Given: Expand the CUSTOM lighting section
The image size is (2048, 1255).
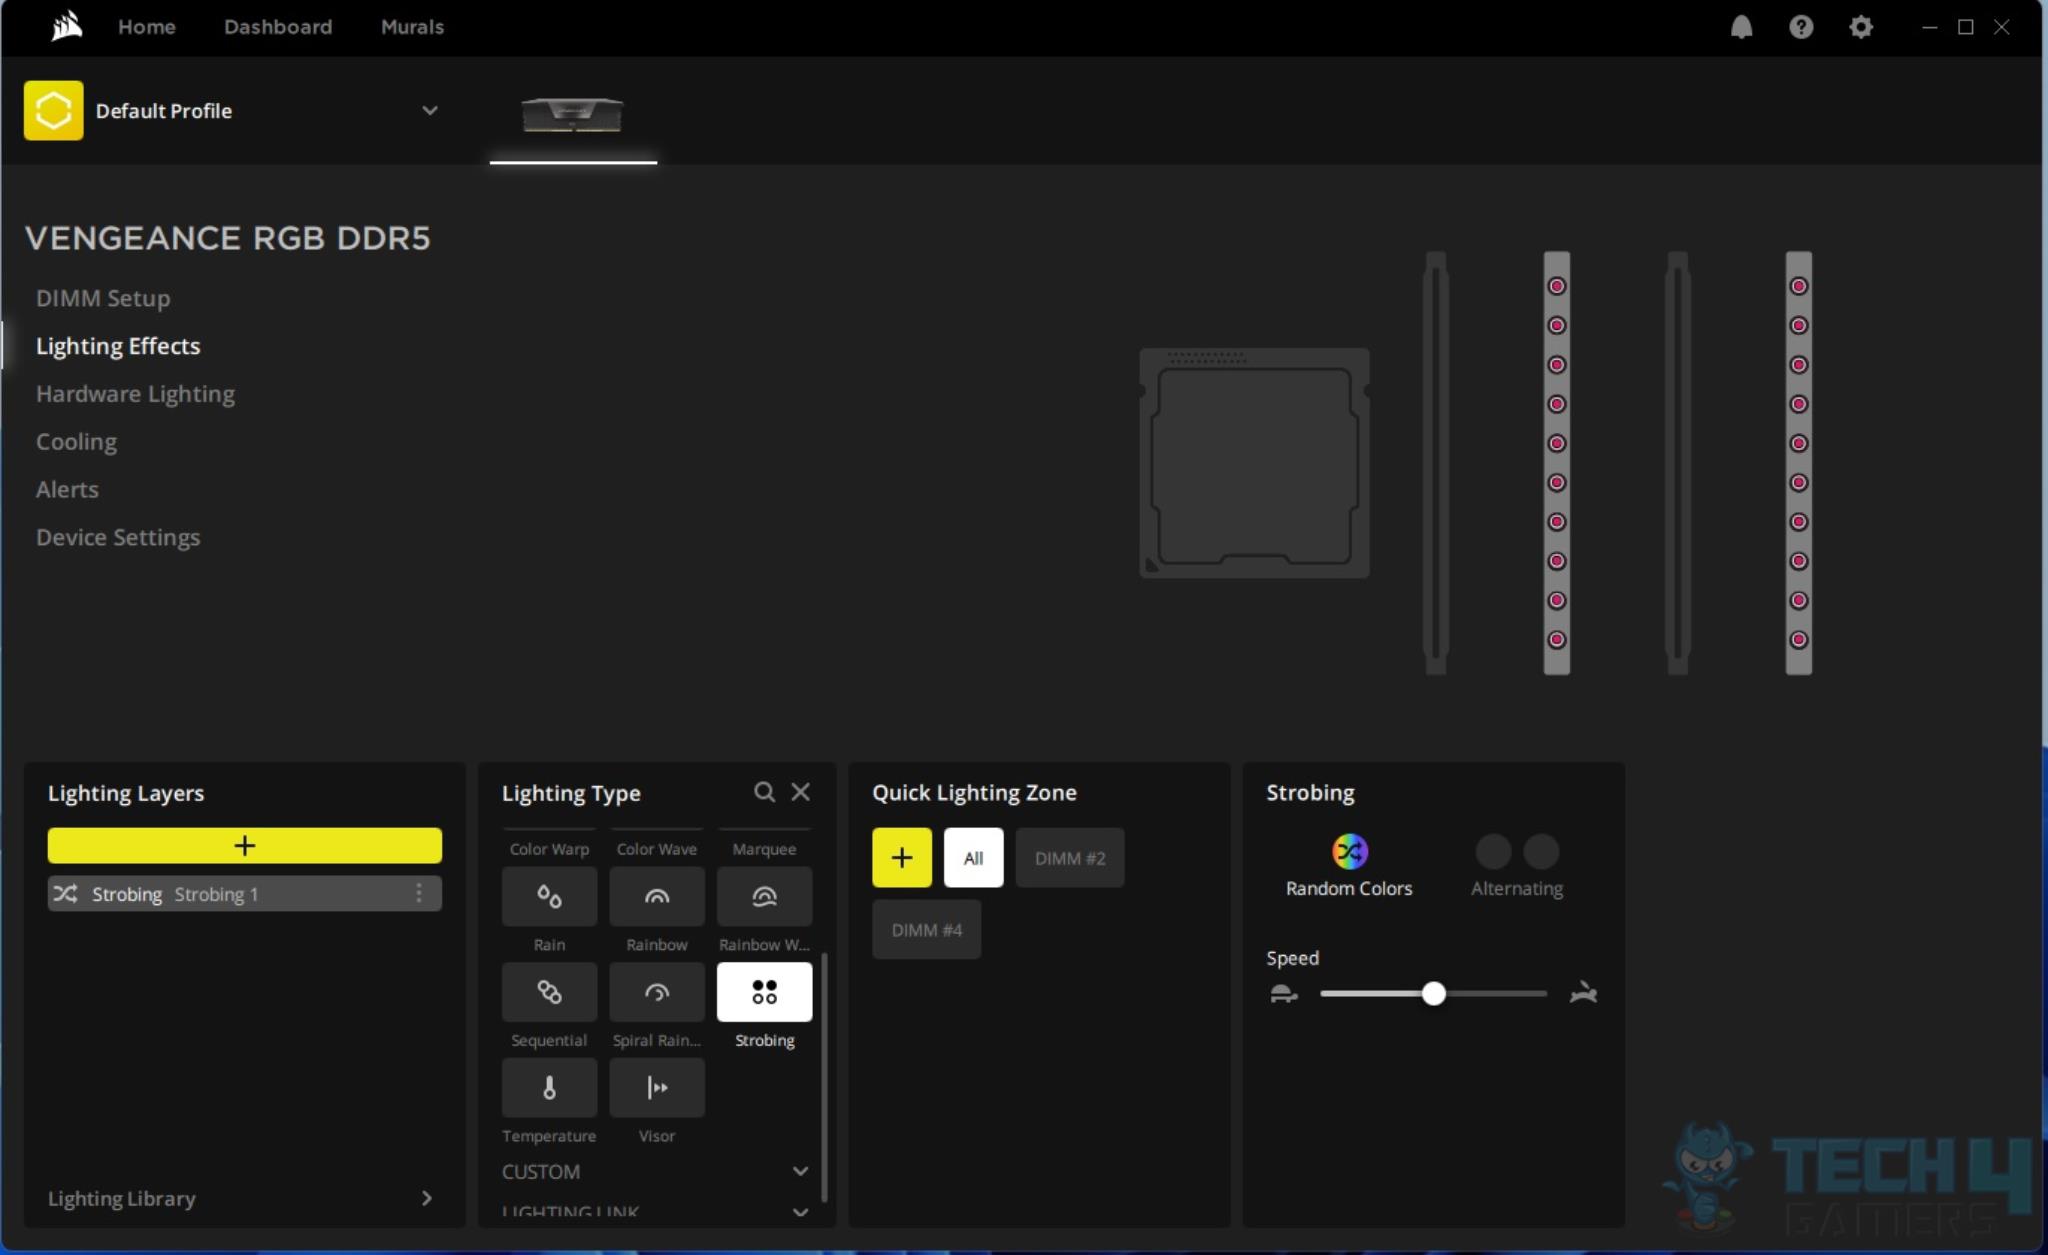Looking at the screenshot, I should 655,1171.
